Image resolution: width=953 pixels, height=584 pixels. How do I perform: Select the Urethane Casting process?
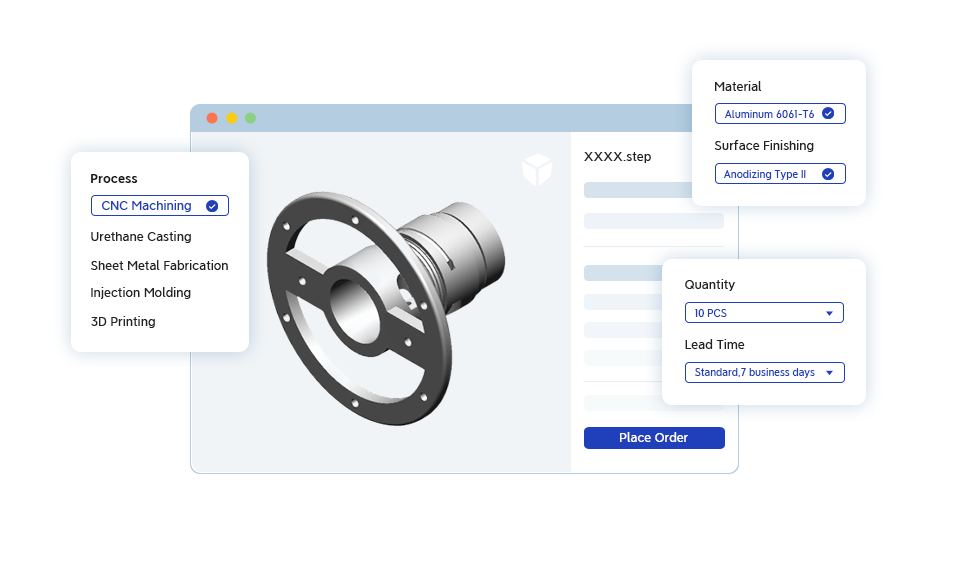[140, 236]
